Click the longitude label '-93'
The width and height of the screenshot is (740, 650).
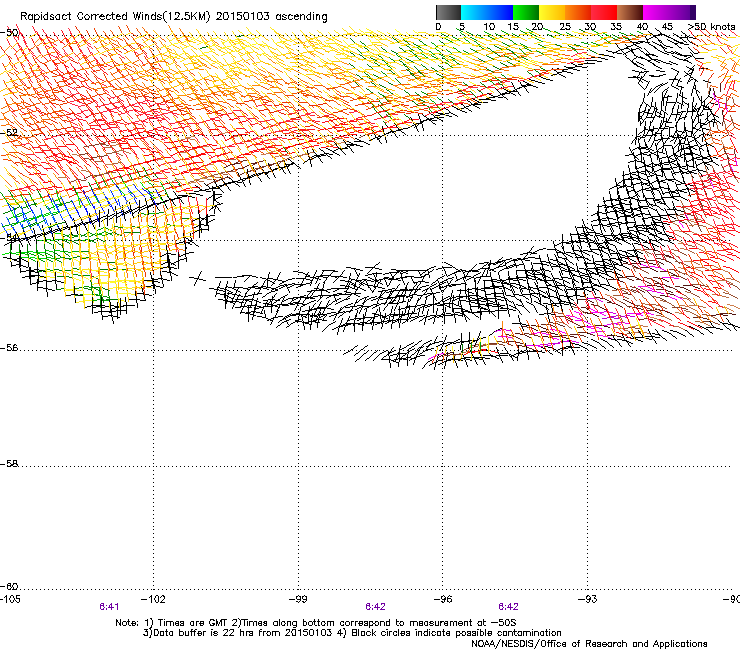pyautogui.click(x=588, y=599)
